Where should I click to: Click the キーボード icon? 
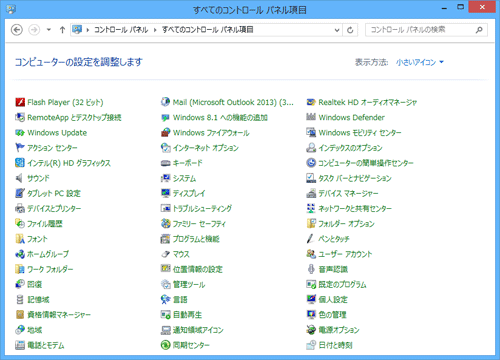coord(166,163)
